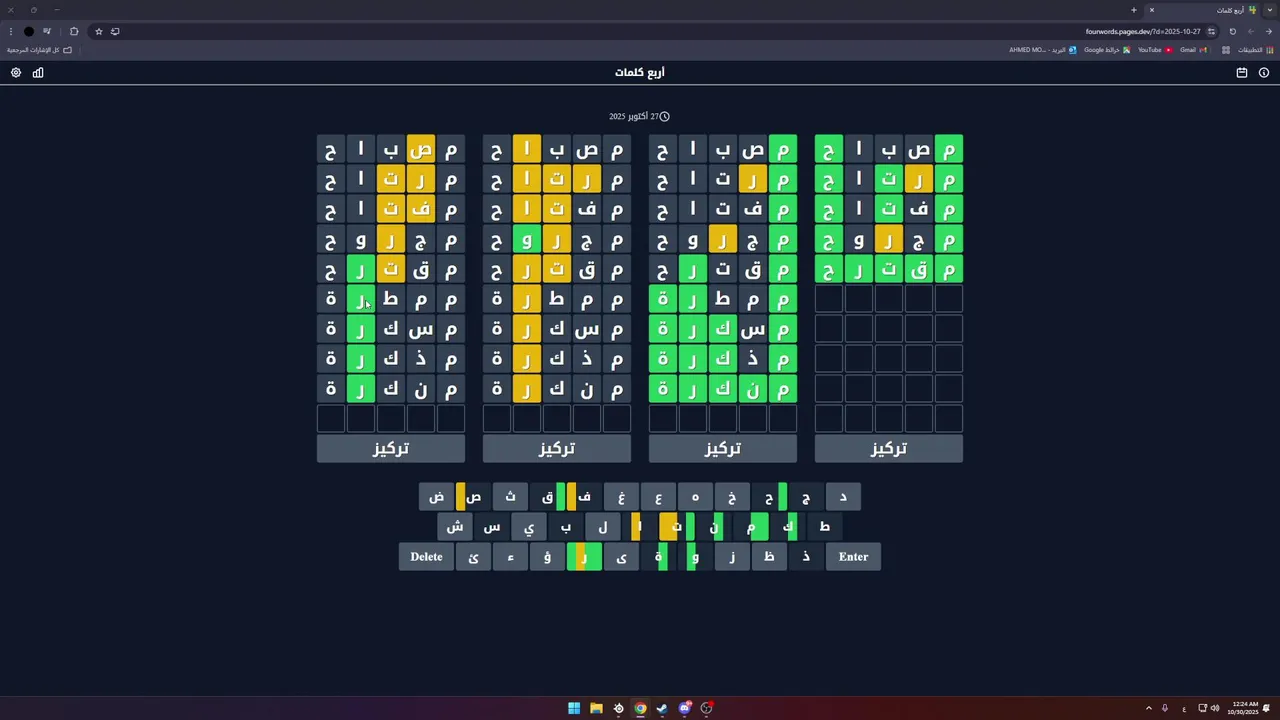Viewport: 1280px width, 720px height.
Task: Tap the و key on the keyboard
Action: point(695,557)
